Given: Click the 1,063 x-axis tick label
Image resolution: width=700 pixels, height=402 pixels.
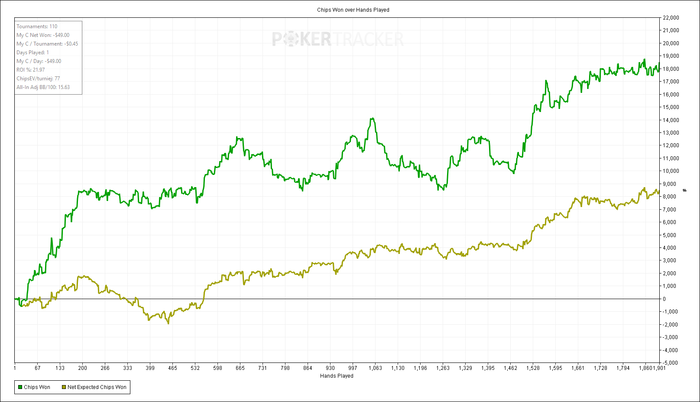Looking at the screenshot, I should pyautogui.click(x=375, y=368).
